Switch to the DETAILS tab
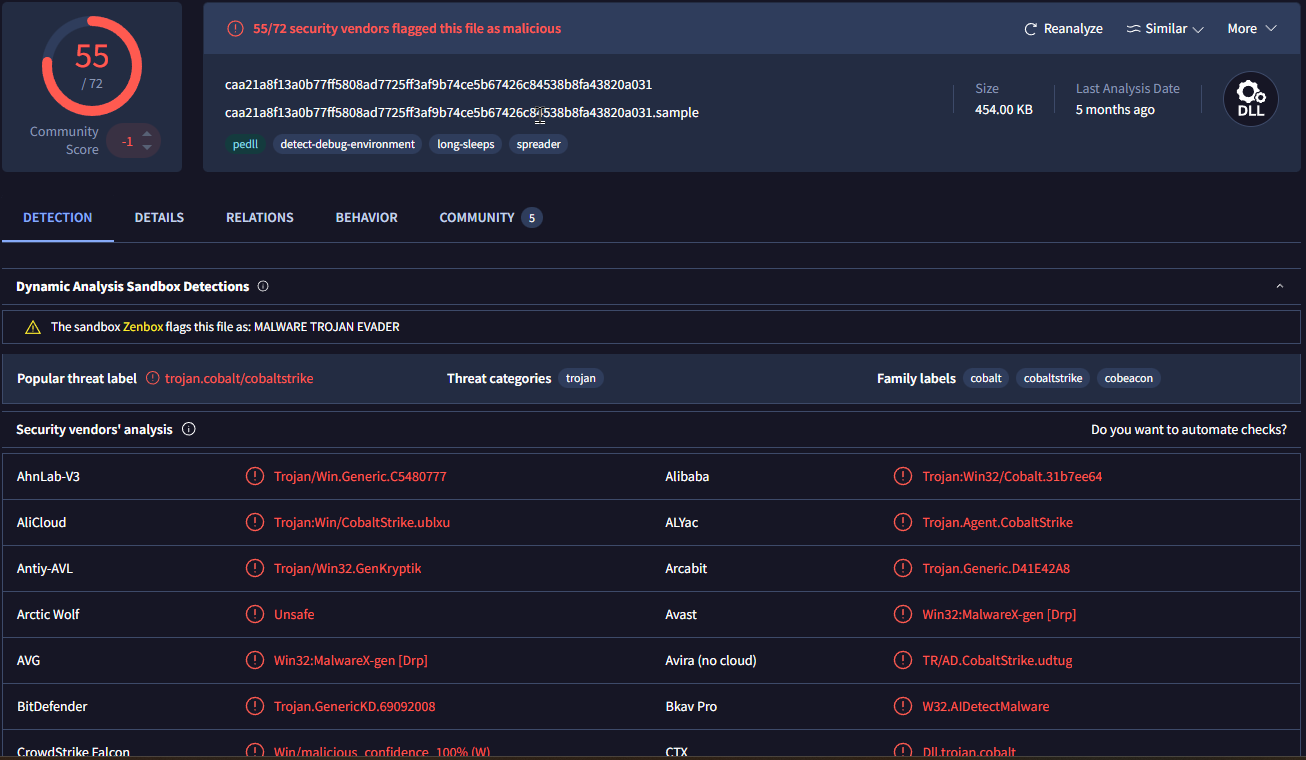Screen dimensions: 1306x760 coord(159,217)
